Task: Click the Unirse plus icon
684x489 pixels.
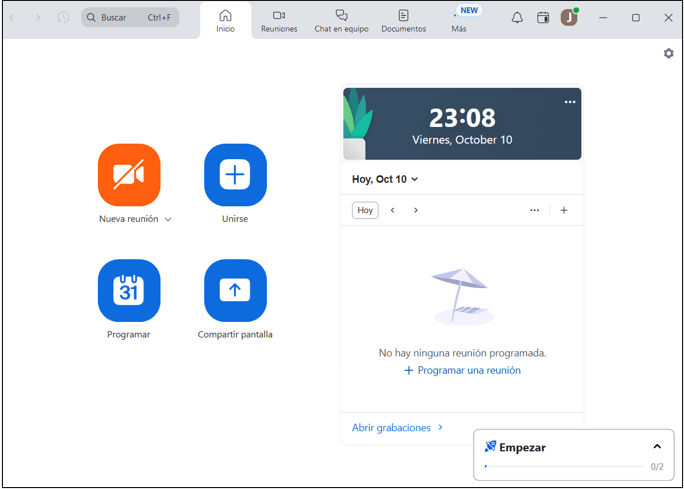Action: pyautogui.click(x=235, y=175)
